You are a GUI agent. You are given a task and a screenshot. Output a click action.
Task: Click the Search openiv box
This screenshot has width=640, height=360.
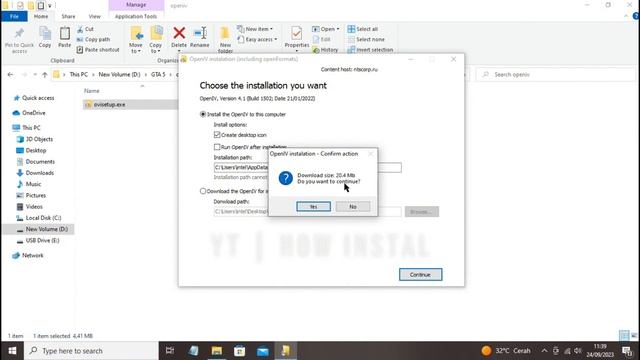pos(555,75)
